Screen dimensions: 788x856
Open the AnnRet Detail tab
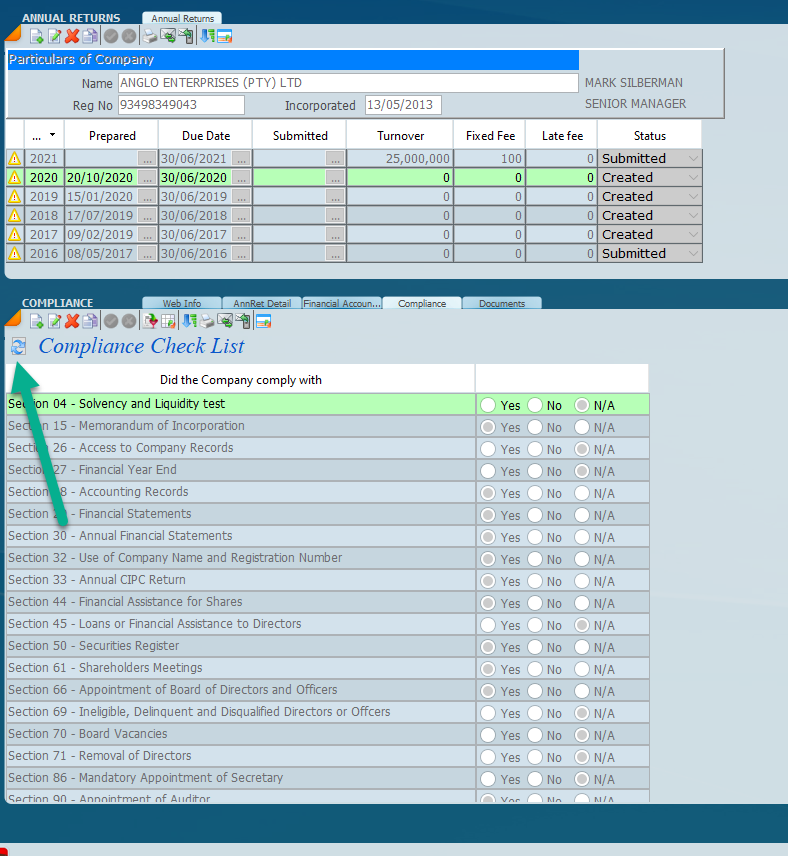coord(262,303)
